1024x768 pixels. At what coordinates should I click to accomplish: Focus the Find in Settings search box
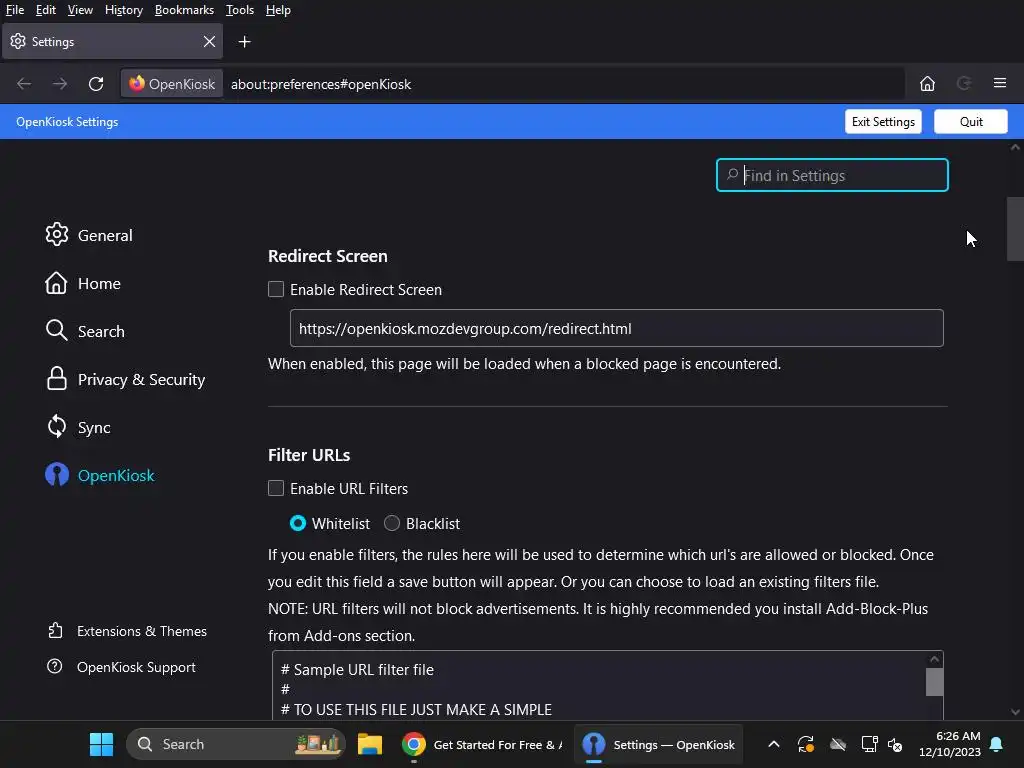pos(832,175)
